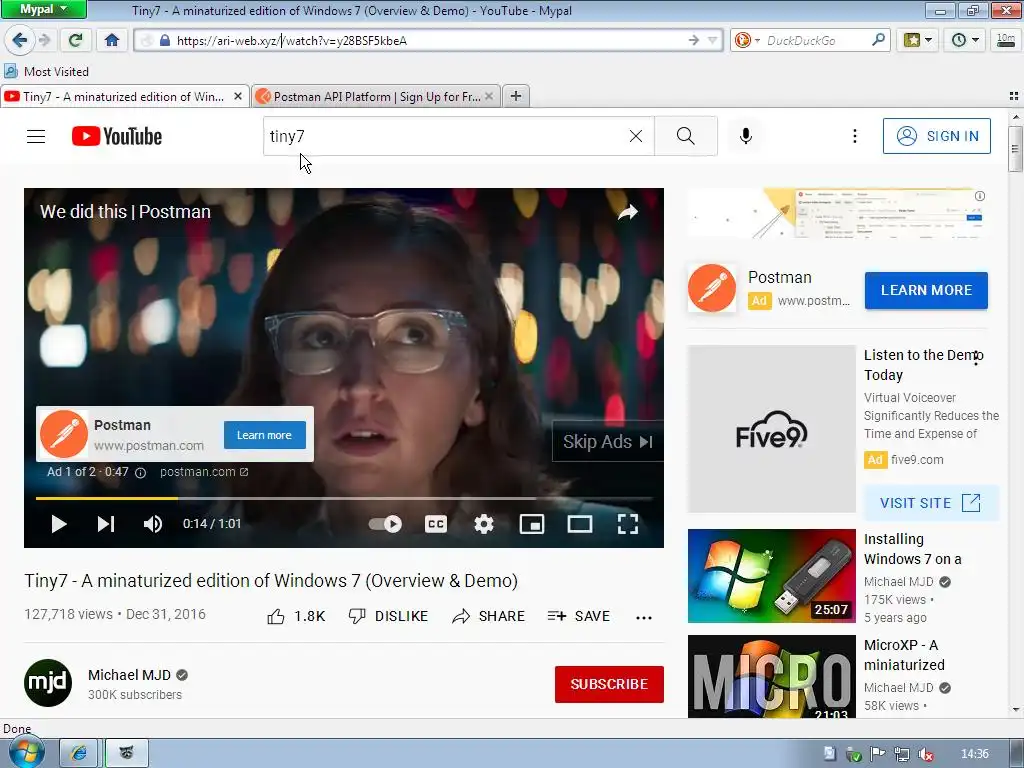Click muted volume tray icon
The width and height of the screenshot is (1024, 768).
(925, 754)
